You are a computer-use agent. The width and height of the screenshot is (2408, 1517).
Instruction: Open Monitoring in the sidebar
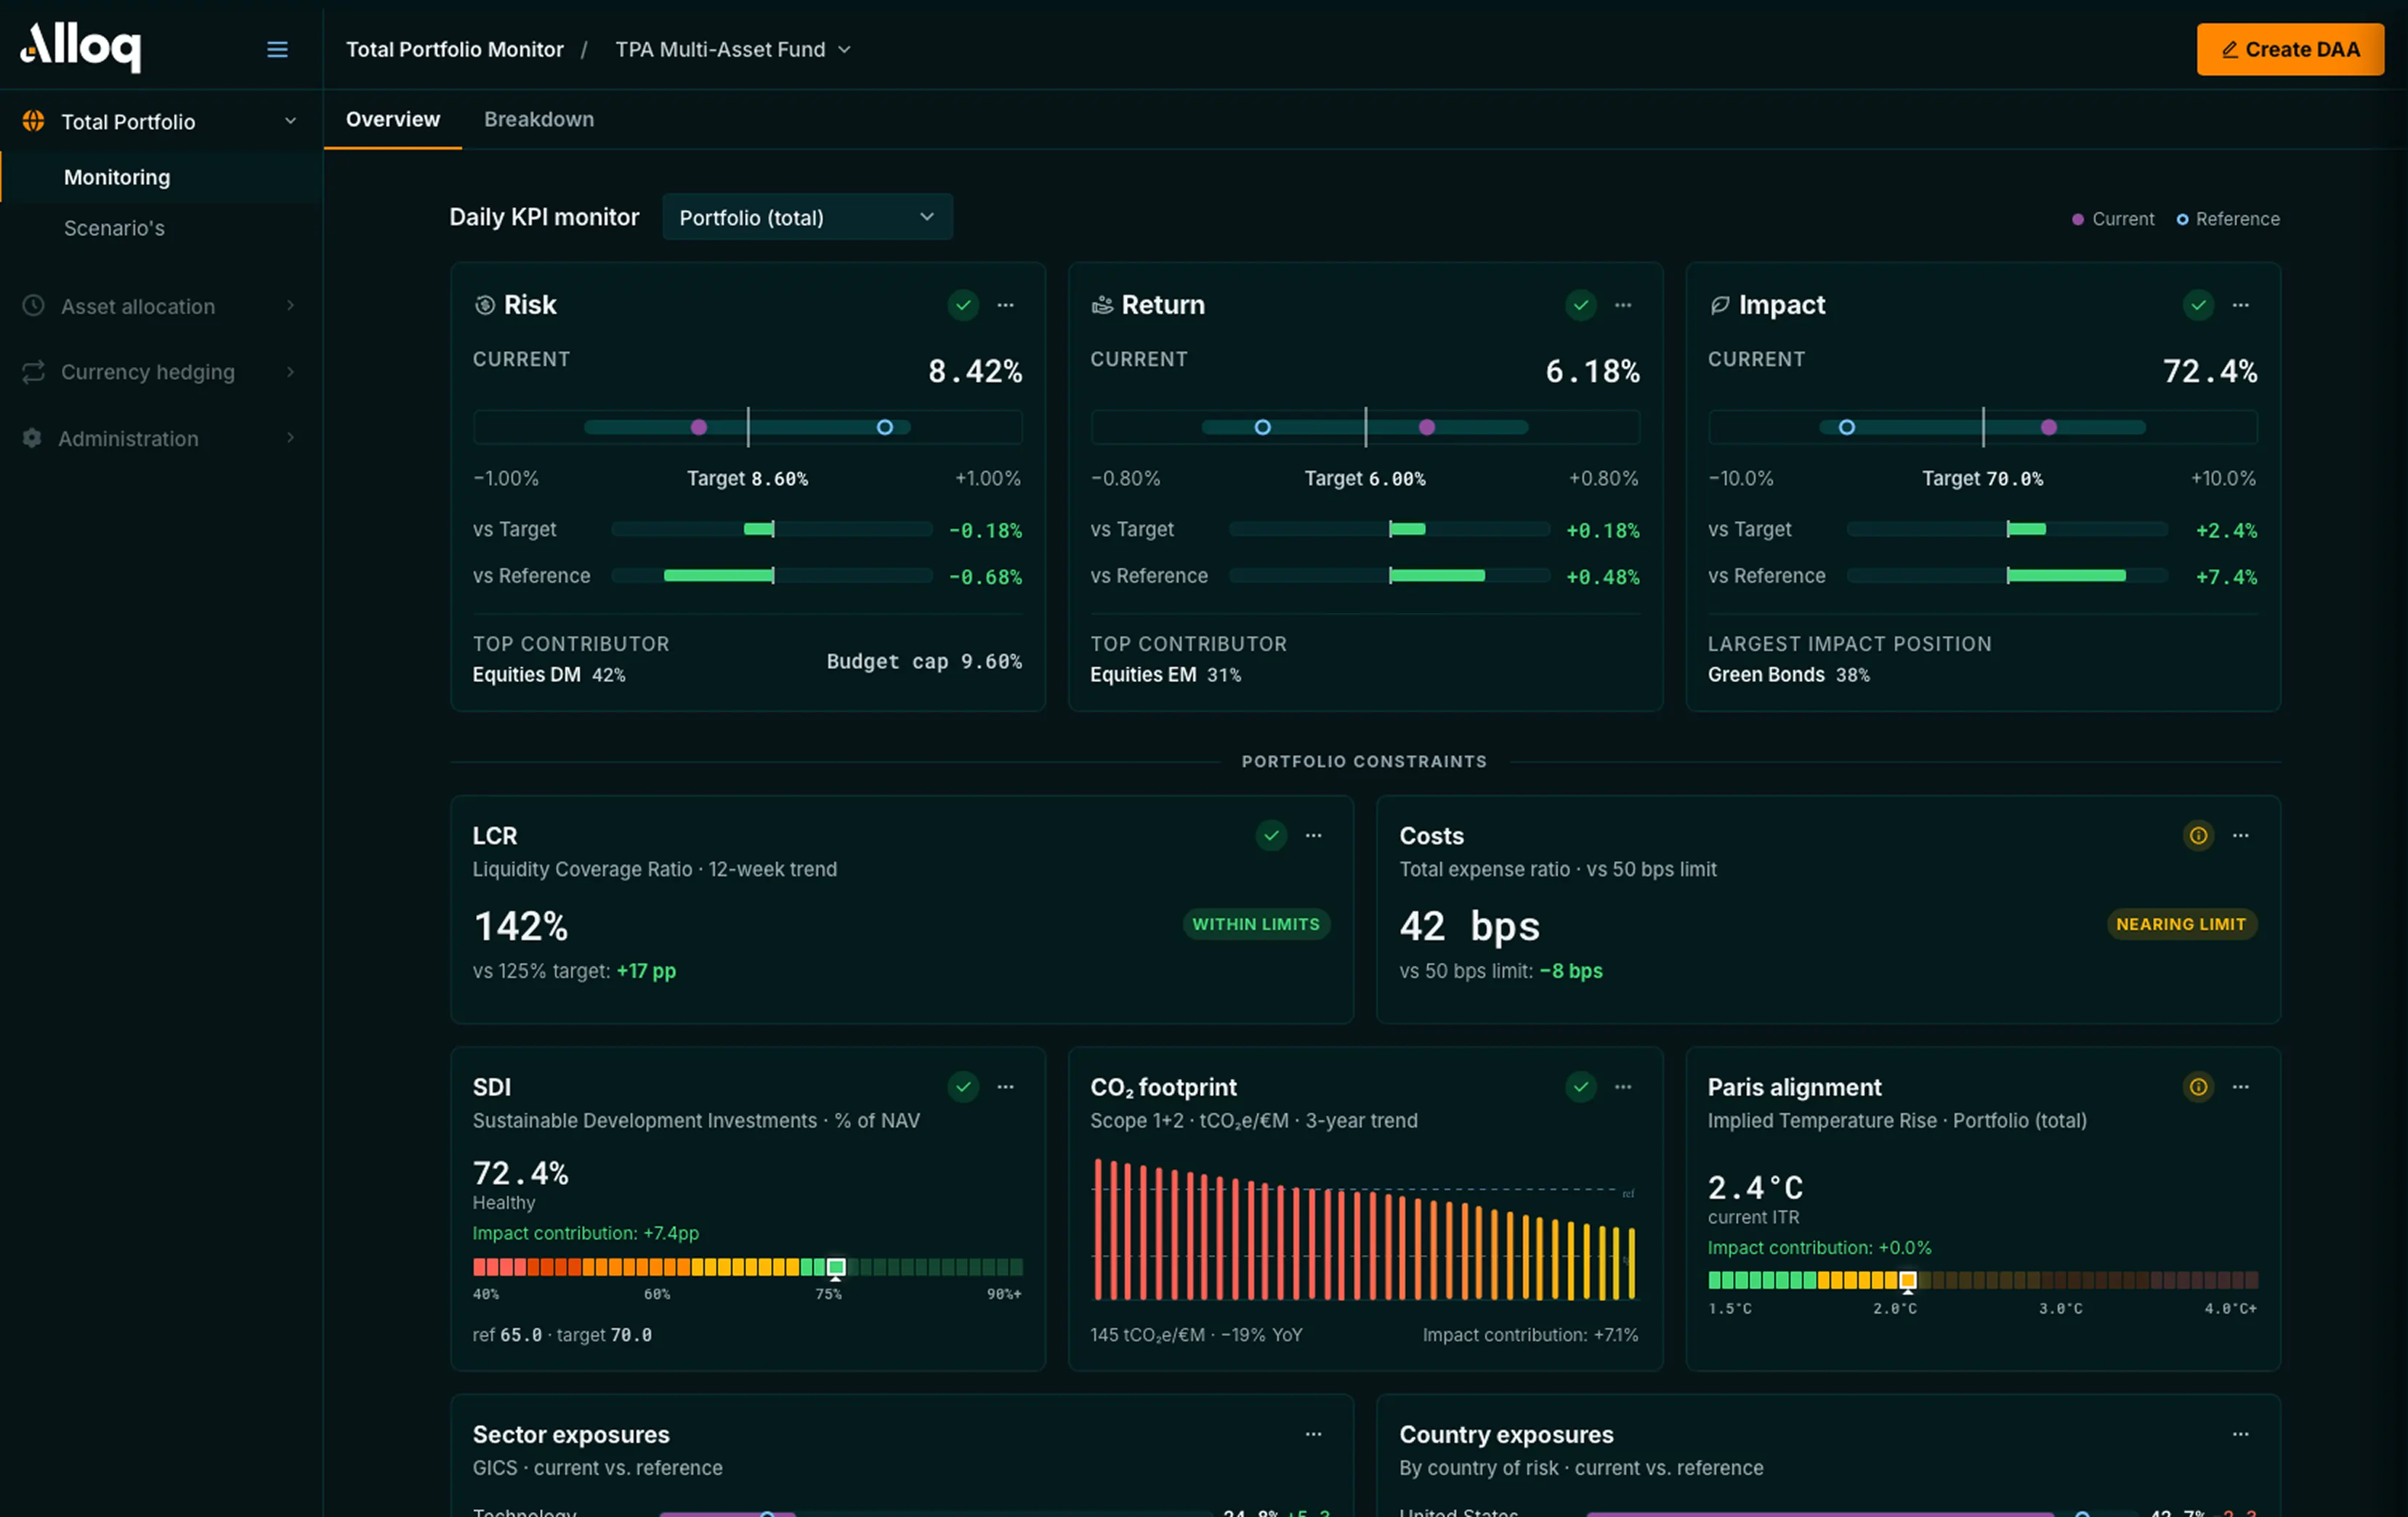[117, 177]
